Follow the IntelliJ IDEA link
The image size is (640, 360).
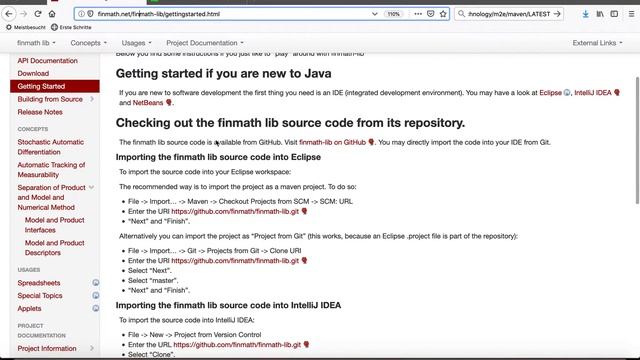[593, 93]
